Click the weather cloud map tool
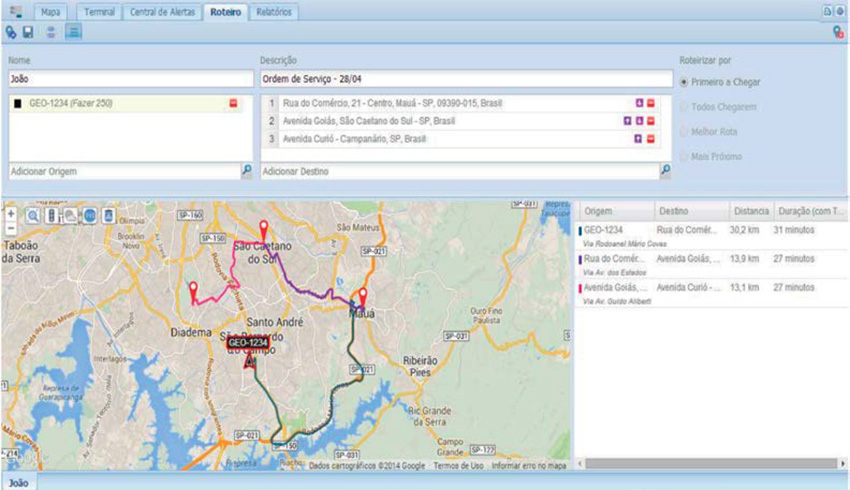This screenshot has width=850, height=490. [70, 216]
